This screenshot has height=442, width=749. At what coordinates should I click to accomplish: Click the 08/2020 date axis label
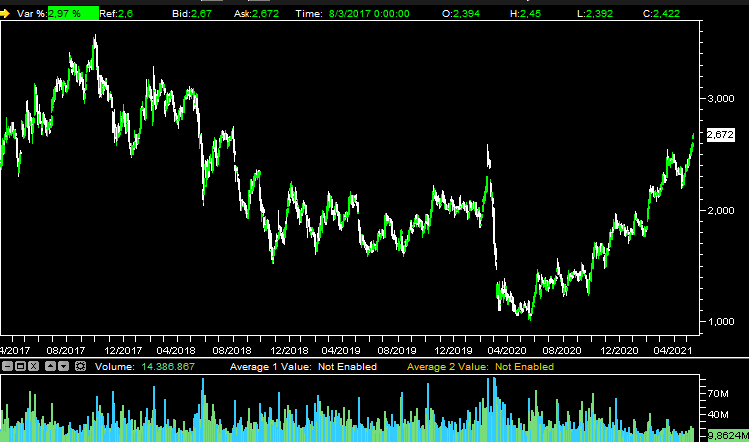[x=562, y=350]
